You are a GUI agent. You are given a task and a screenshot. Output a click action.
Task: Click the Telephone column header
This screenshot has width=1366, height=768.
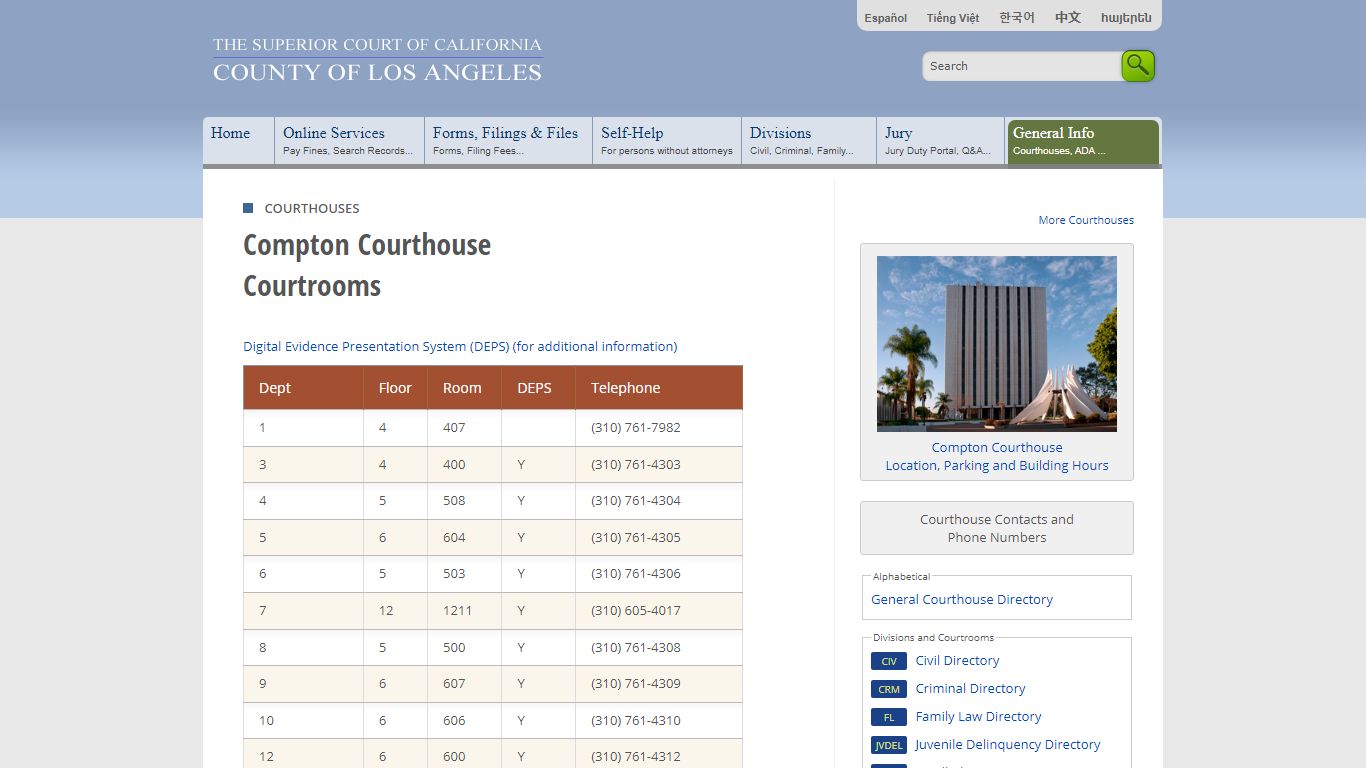click(659, 388)
